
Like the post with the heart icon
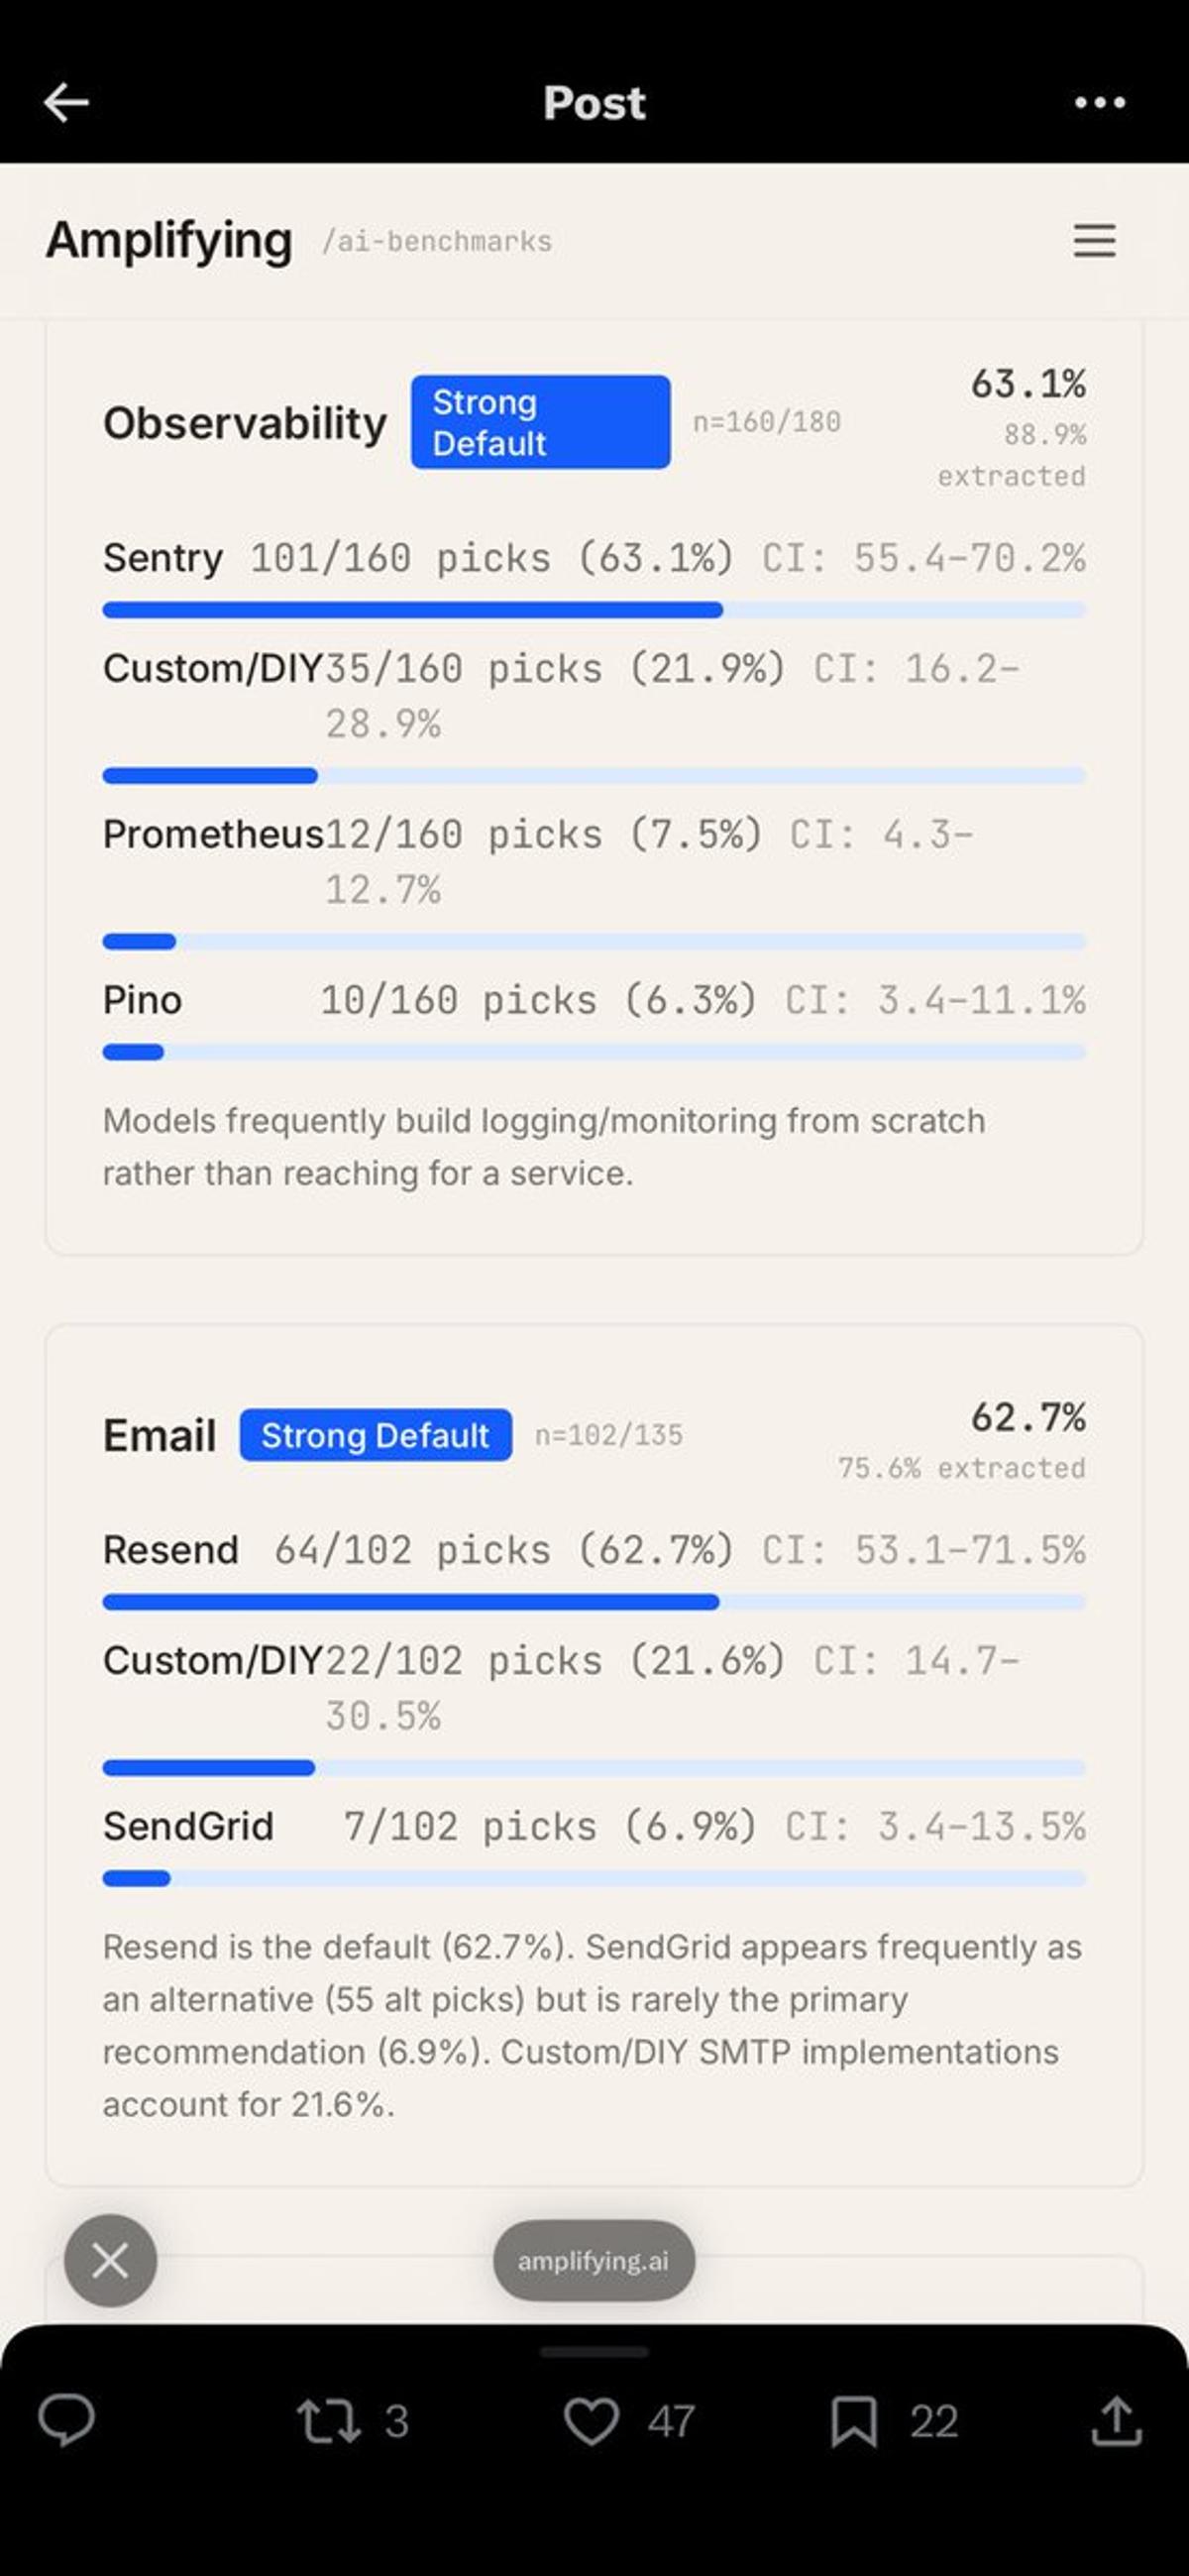591,2421
